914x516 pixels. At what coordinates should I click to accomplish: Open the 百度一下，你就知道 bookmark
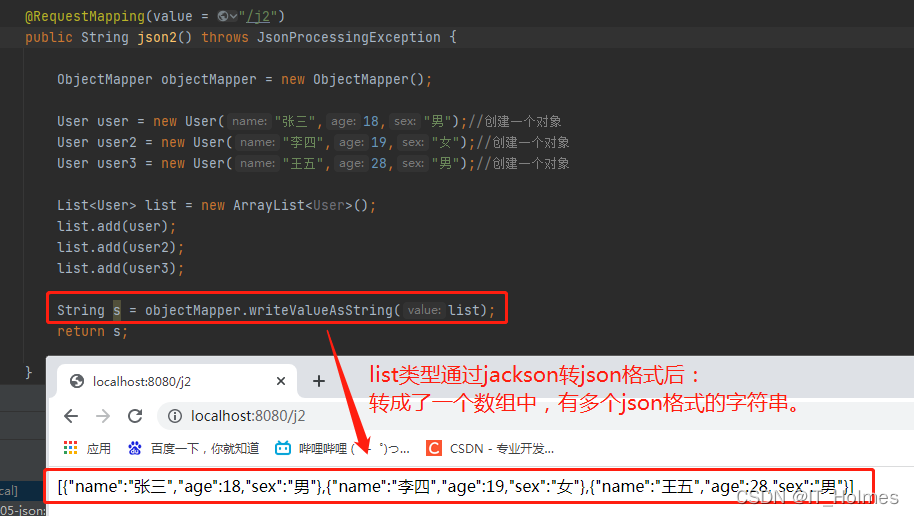tap(194, 448)
